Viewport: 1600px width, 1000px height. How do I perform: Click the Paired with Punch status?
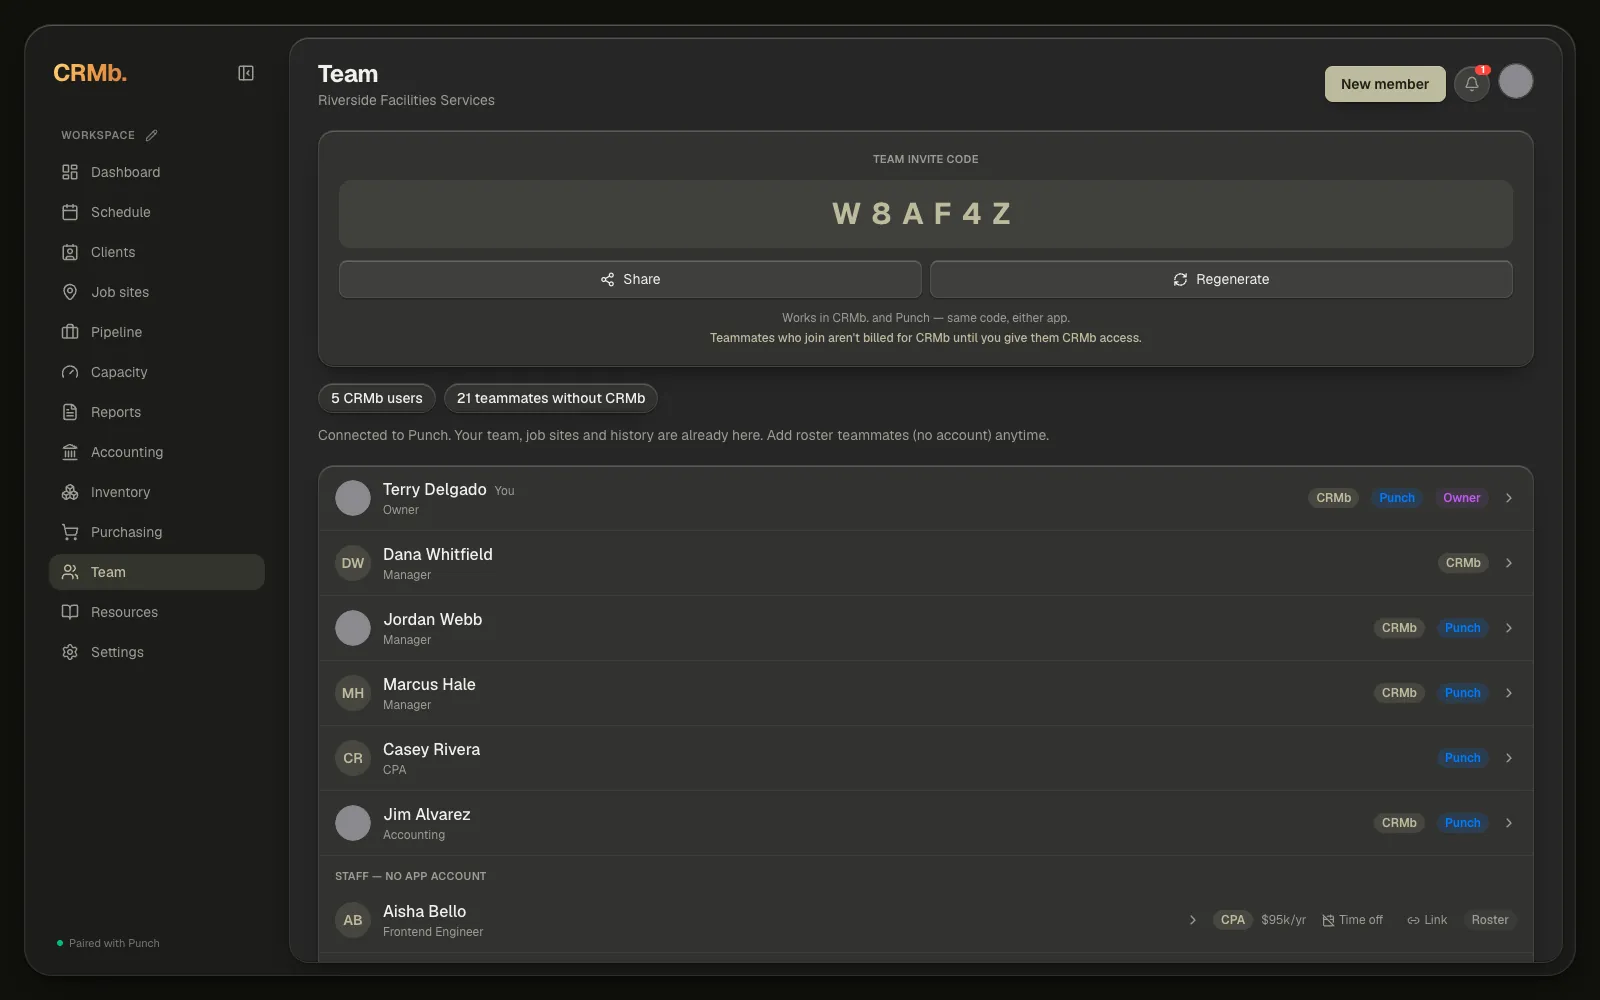(108, 943)
